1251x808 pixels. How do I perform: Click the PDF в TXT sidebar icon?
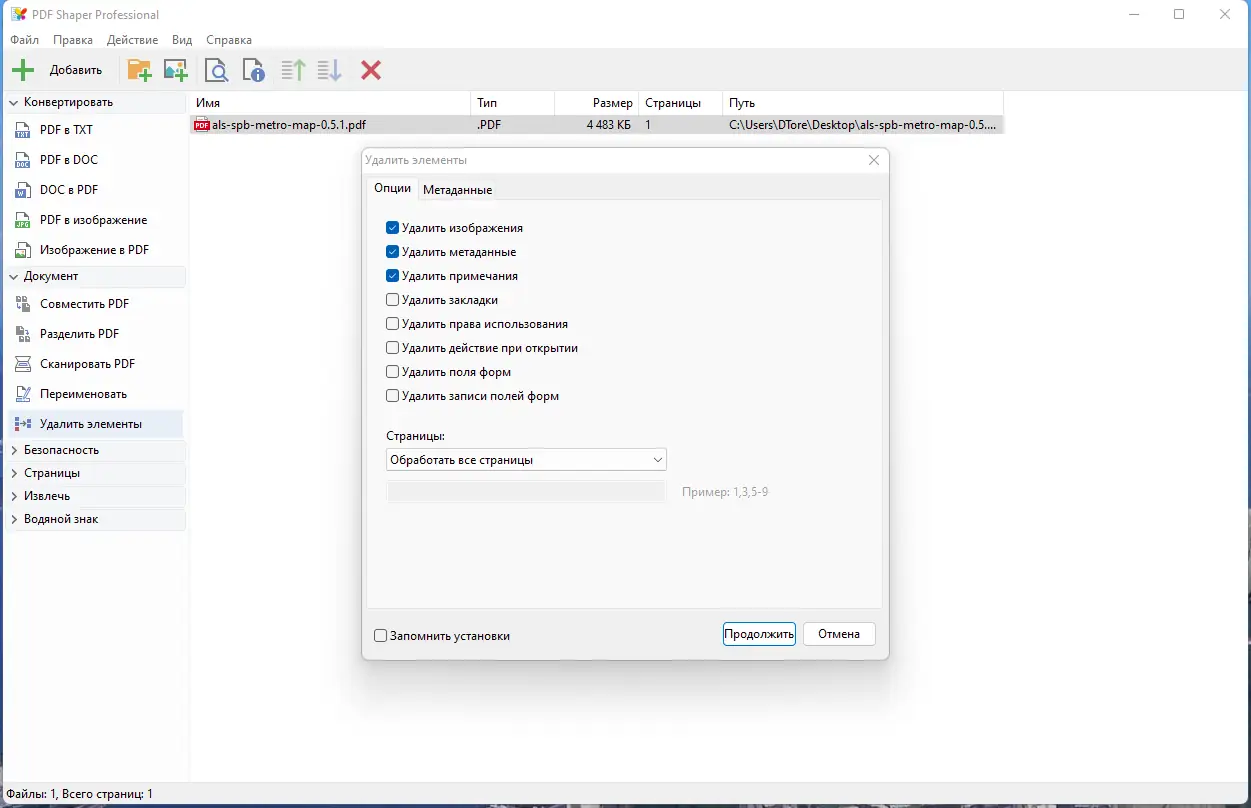23,130
